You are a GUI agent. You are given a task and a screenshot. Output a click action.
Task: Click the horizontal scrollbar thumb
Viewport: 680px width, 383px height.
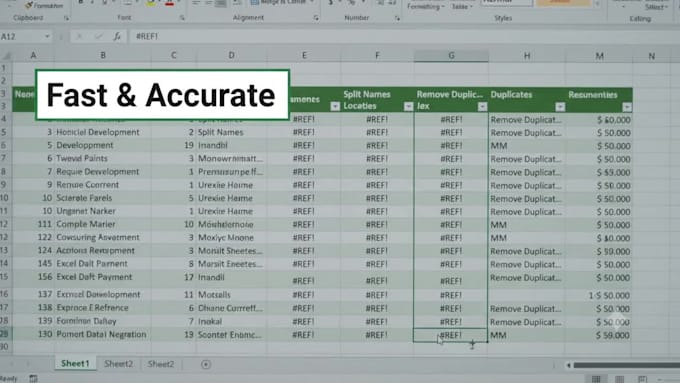click(627, 365)
